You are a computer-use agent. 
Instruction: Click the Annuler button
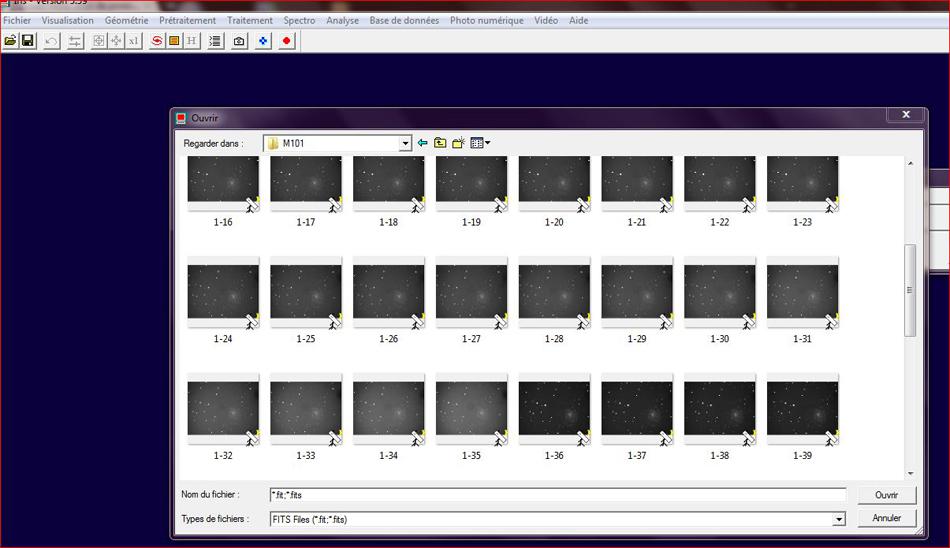coord(886,518)
